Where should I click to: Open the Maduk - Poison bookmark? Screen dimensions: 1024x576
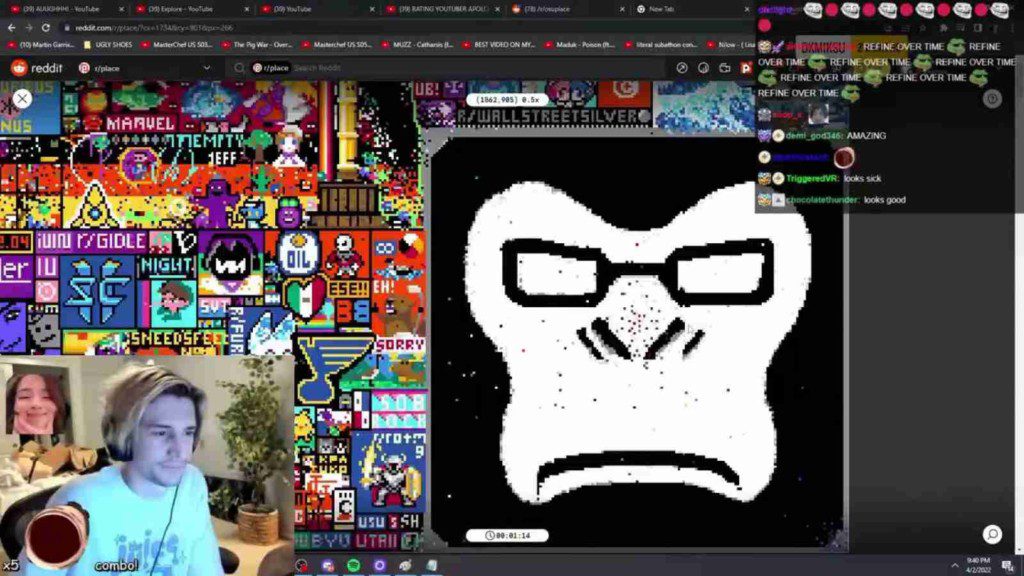(x=579, y=44)
